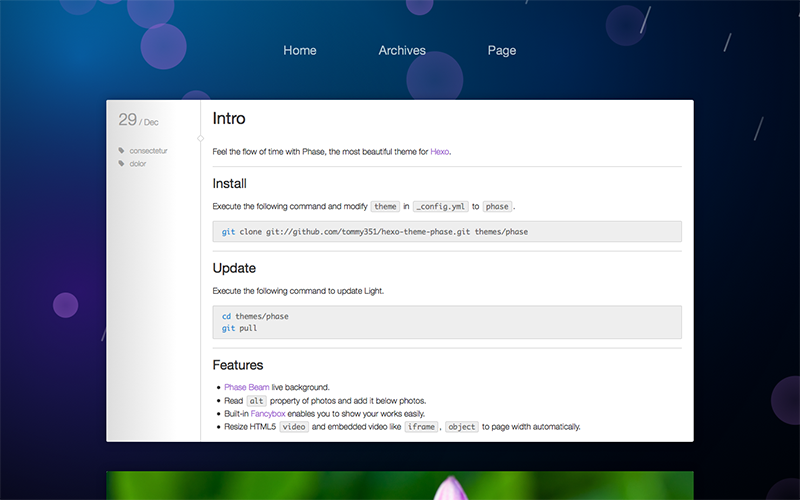The image size is (800, 500).
Task: Select the dolor tag
Action: tap(138, 163)
